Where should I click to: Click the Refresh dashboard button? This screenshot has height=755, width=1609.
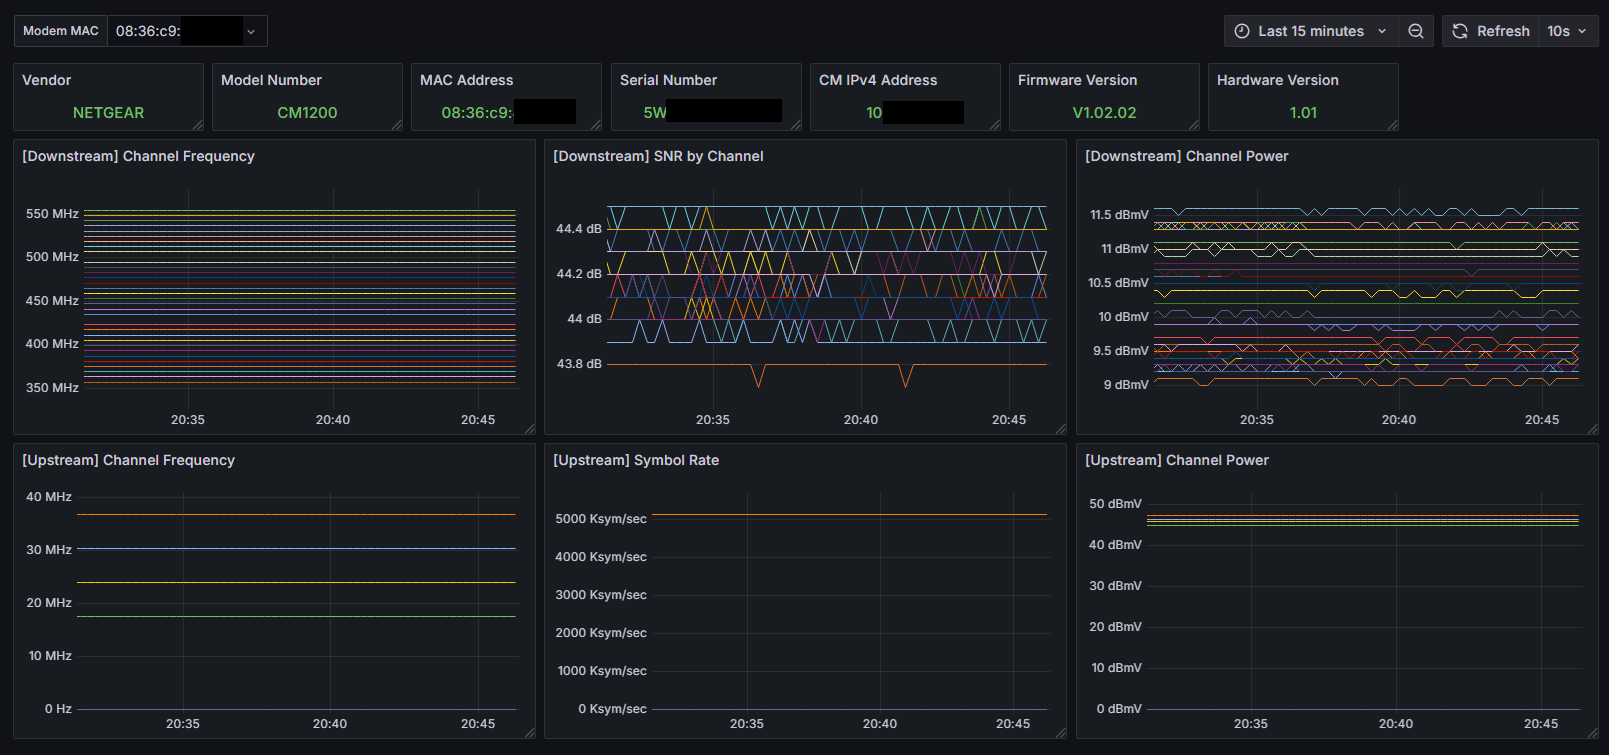pyautogui.click(x=1490, y=31)
